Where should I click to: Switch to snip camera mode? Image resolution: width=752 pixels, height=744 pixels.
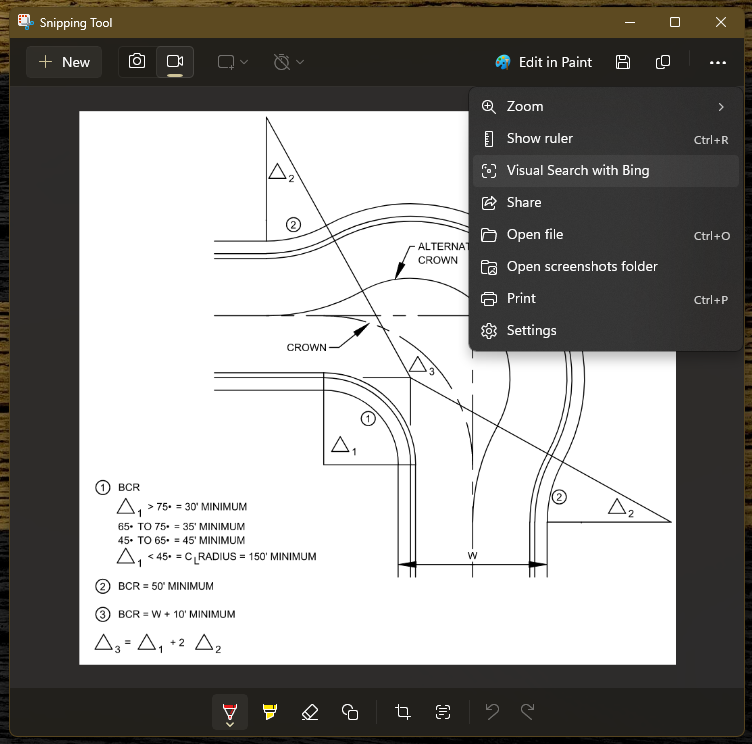tap(137, 62)
